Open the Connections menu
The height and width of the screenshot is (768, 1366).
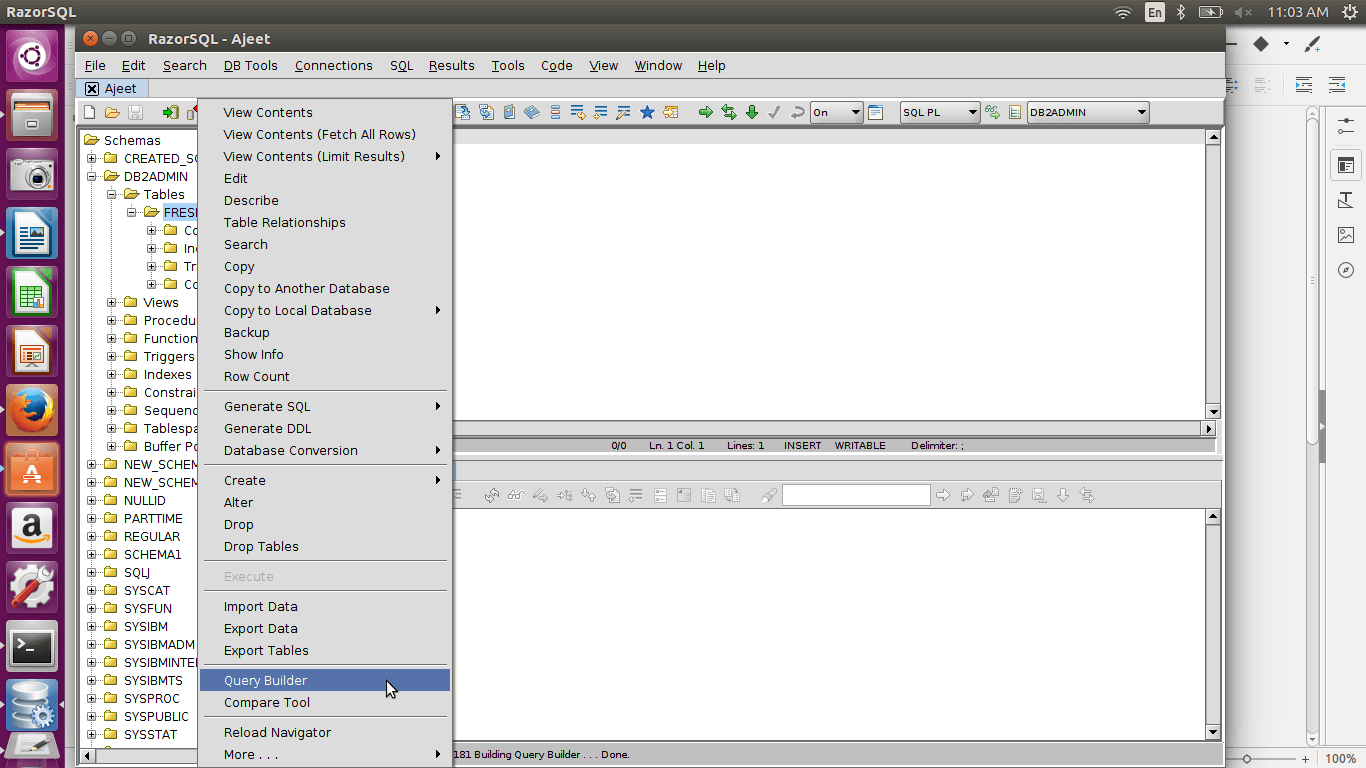coord(333,65)
